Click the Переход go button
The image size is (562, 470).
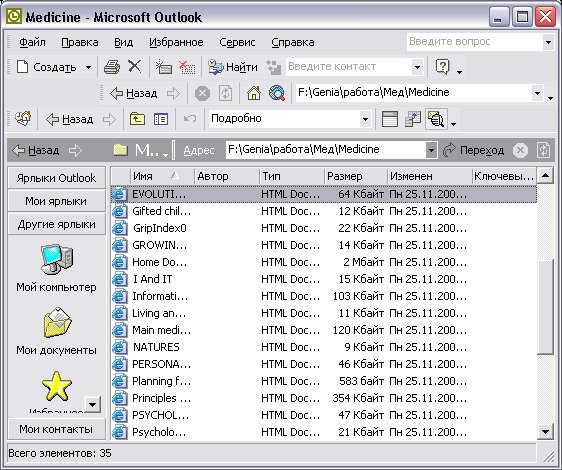coord(473,150)
